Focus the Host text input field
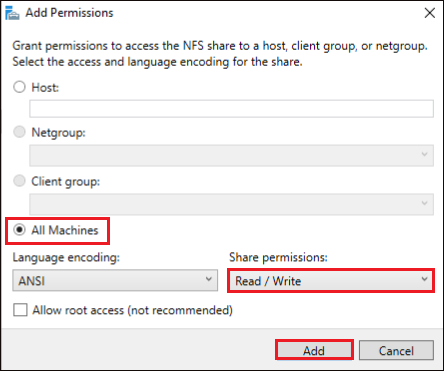Image resolution: width=444 pixels, height=371 pixels. pos(231,109)
